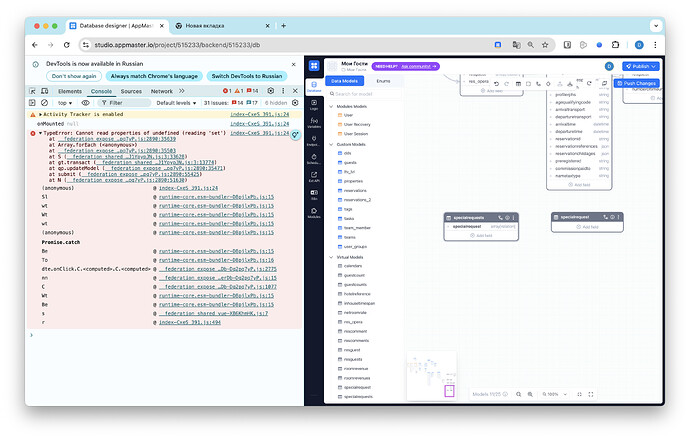Open the Publish dropdown button
The width and height of the screenshot is (690, 438).
coord(641,66)
